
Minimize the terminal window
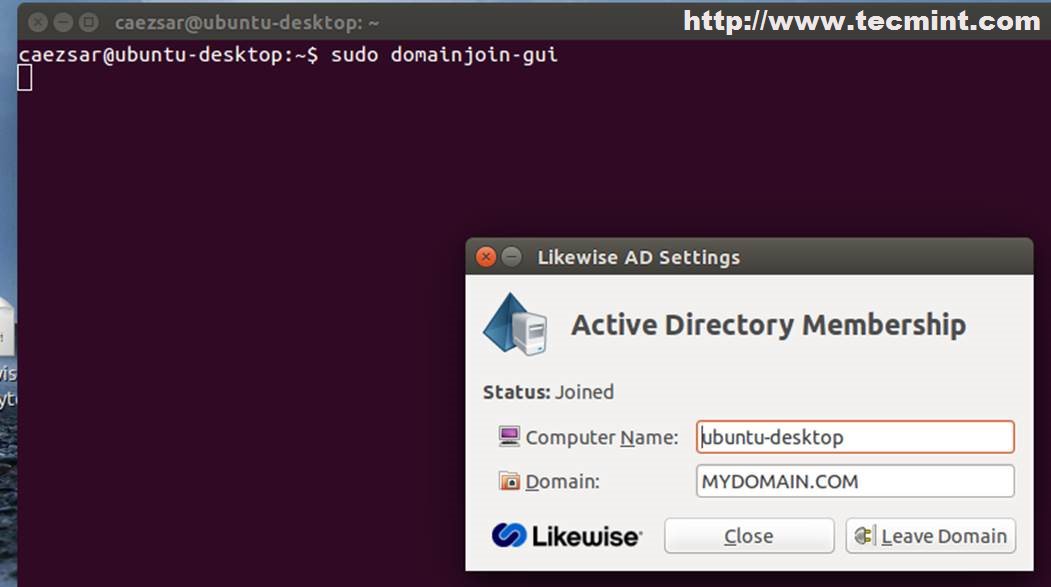63,23
